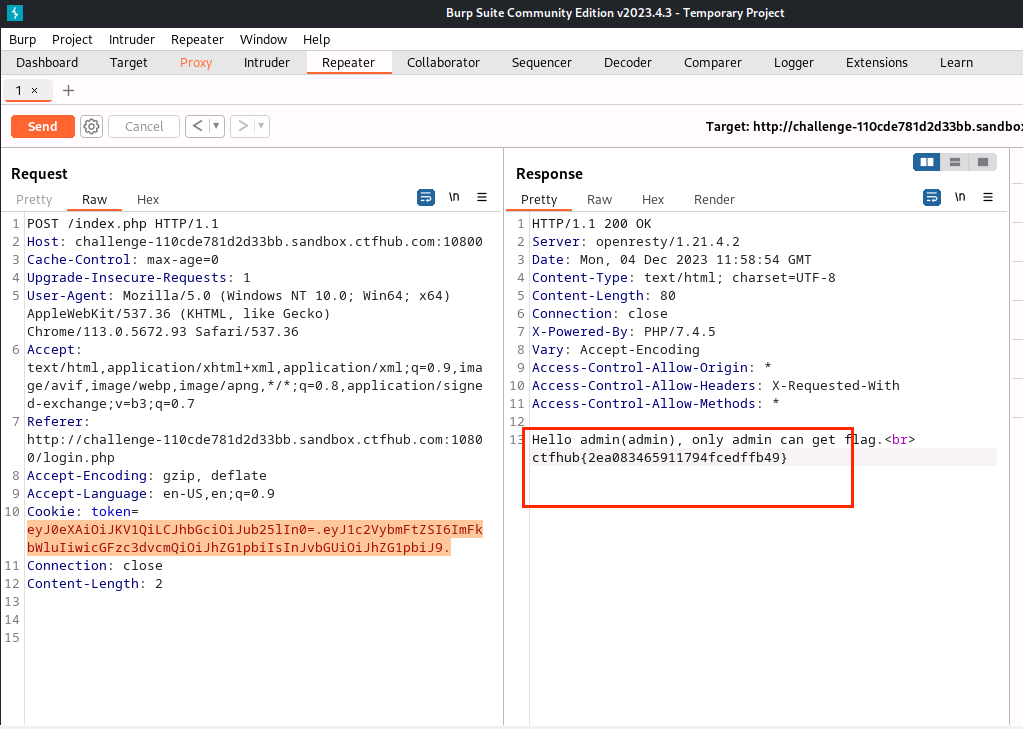Screen dimensions: 1023x729
Task: Click the Request 'Content-Length: 2' header line
Action: click(x=95, y=583)
